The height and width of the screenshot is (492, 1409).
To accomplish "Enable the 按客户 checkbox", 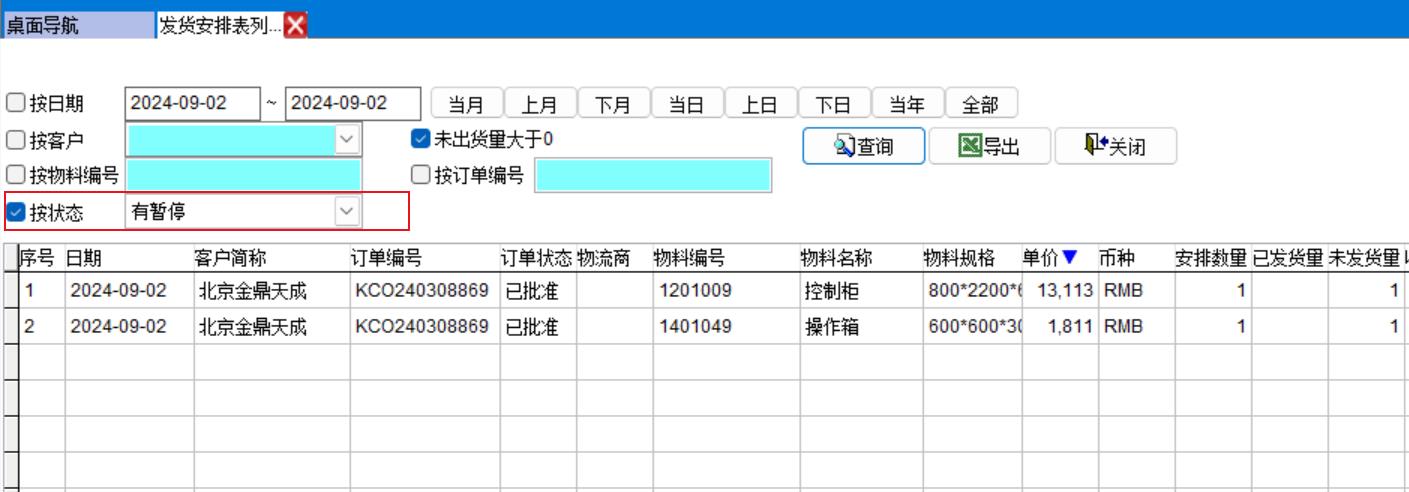I will click(16, 140).
